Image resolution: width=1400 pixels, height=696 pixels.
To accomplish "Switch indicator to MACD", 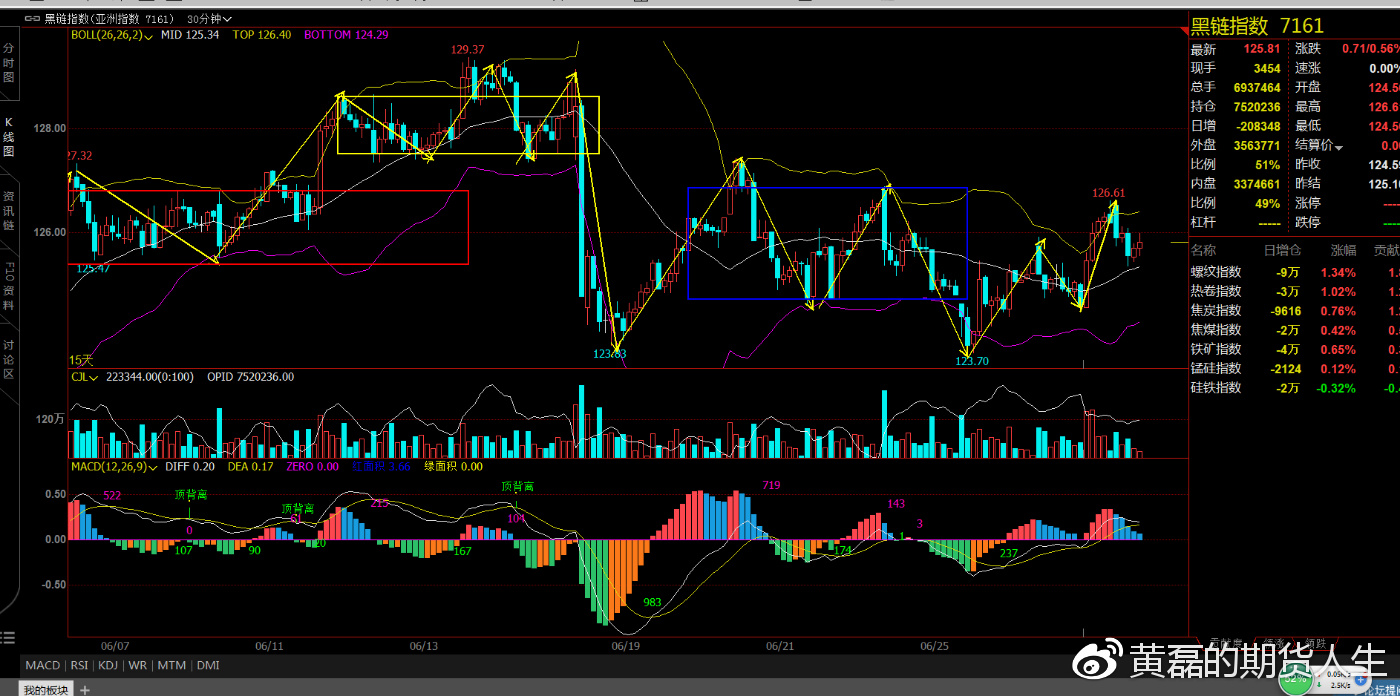I will click(x=43, y=665).
